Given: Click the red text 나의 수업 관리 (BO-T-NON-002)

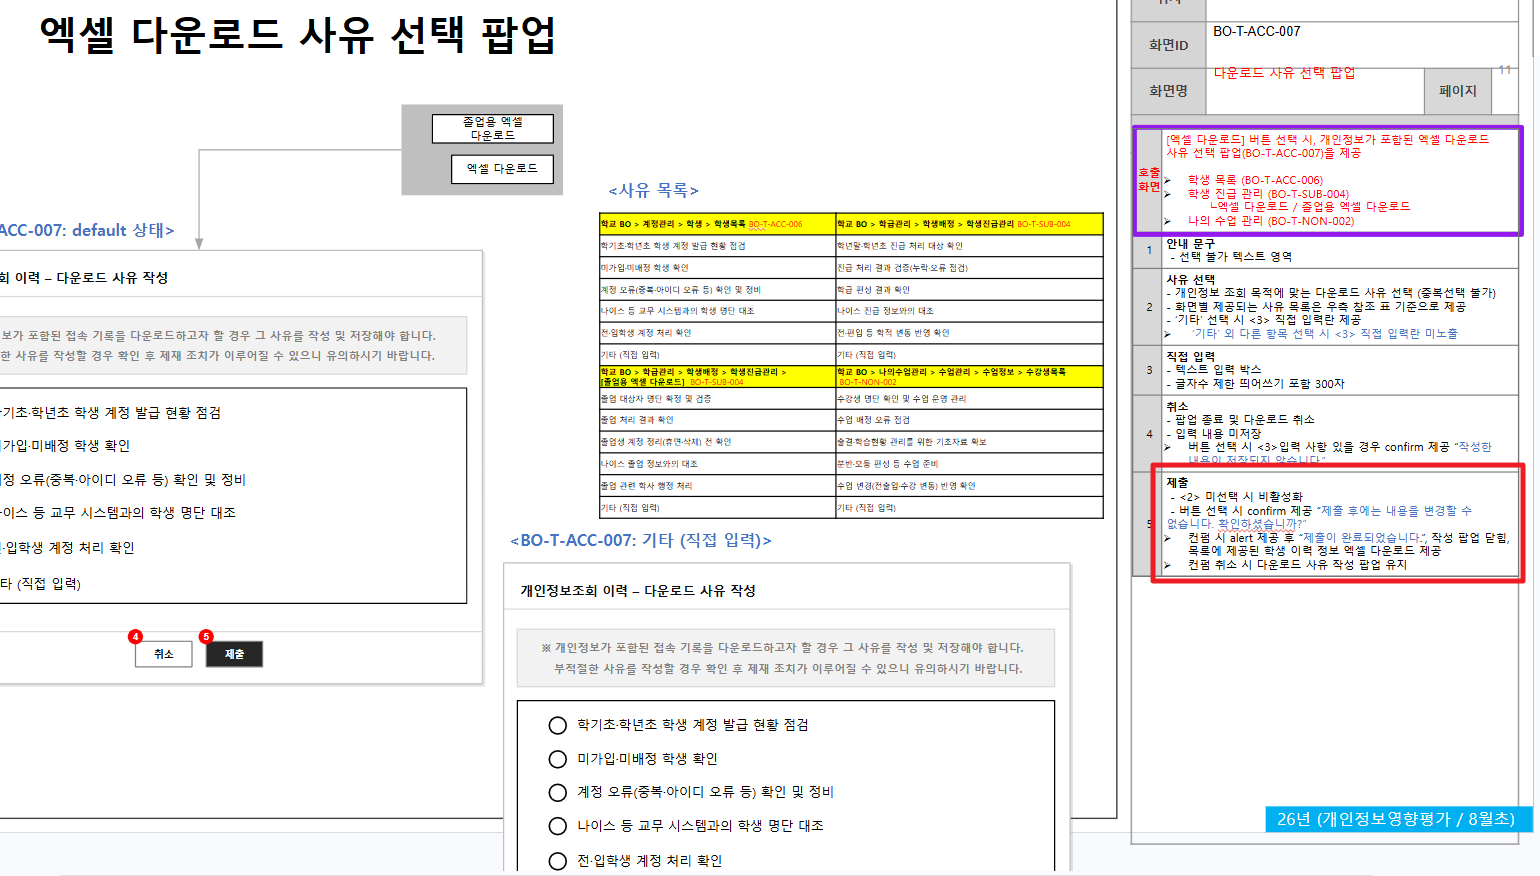Looking at the screenshot, I should tap(1271, 221).
